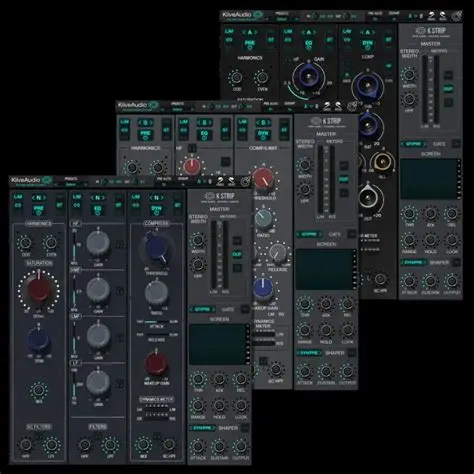Toggle the Gate on/off in front window
The height and width of the screenshot is (474, 474).
coord(245,309)
